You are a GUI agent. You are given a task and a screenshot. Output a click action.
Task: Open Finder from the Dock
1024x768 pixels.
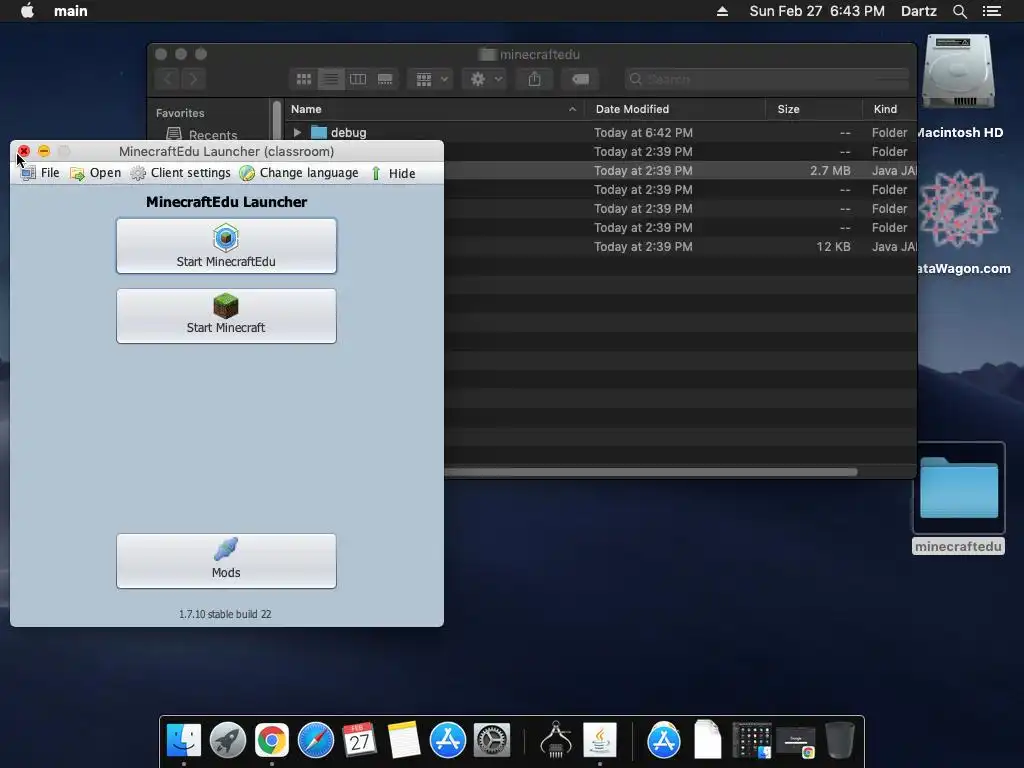(184, 740)
